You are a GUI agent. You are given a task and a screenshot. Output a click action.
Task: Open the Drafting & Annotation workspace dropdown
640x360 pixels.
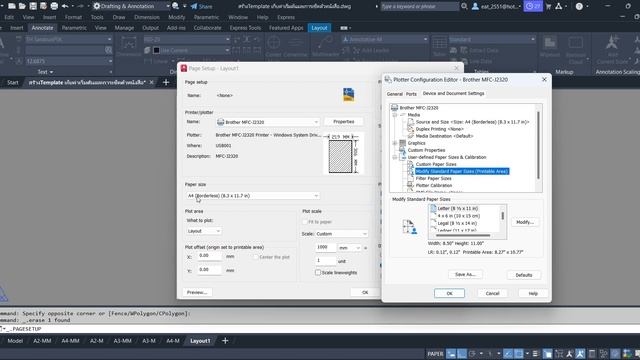tap(131, 6)
